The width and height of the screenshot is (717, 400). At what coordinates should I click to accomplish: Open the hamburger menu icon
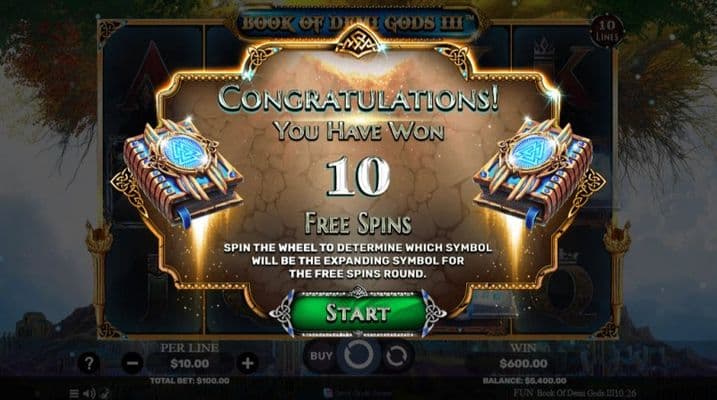pos(74,393)
